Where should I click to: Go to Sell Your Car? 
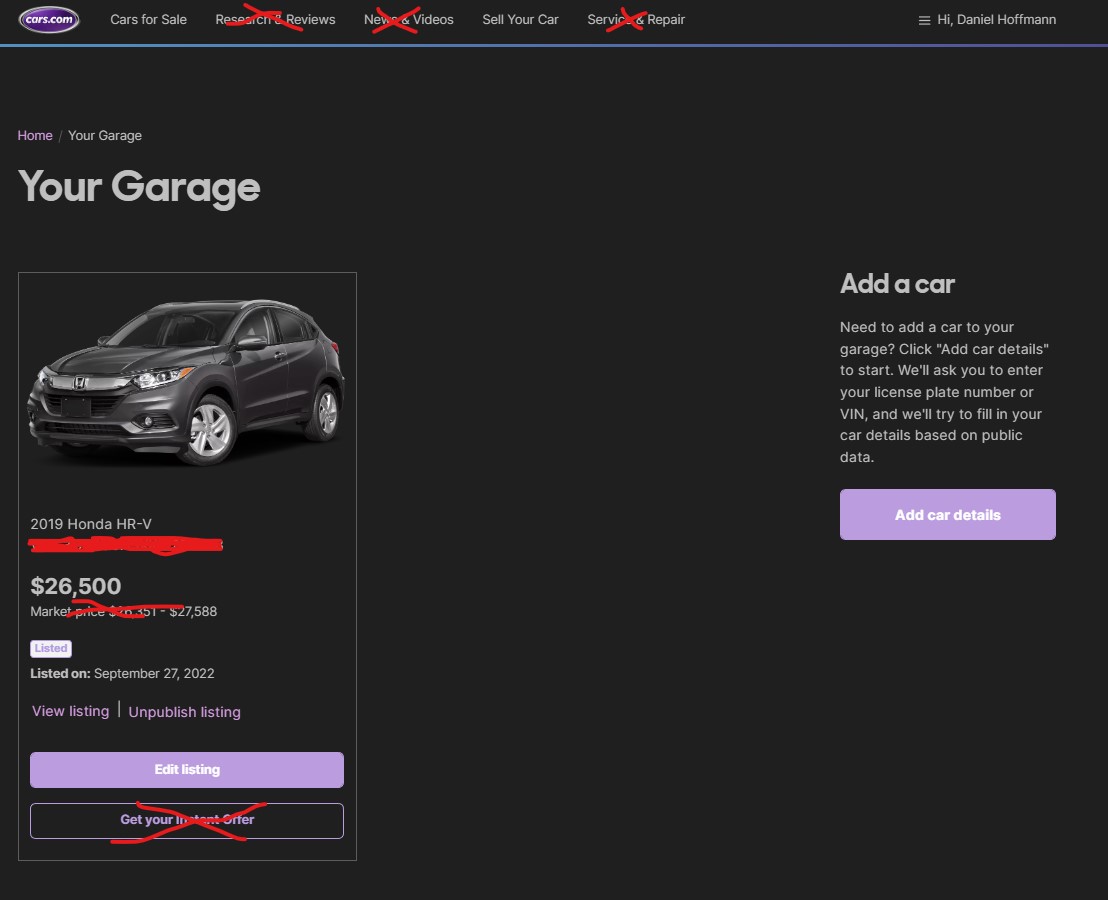[x=520, y=20]
